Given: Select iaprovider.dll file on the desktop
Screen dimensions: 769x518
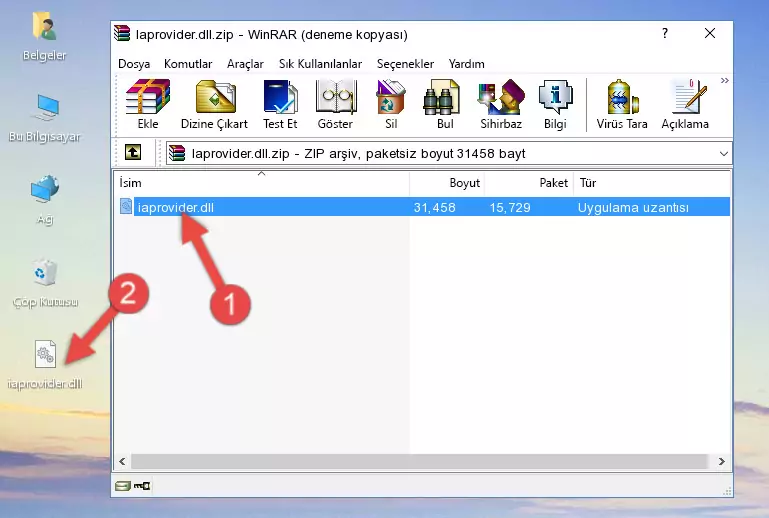Looking at the screenshot, I should click(x=45, y=365).
